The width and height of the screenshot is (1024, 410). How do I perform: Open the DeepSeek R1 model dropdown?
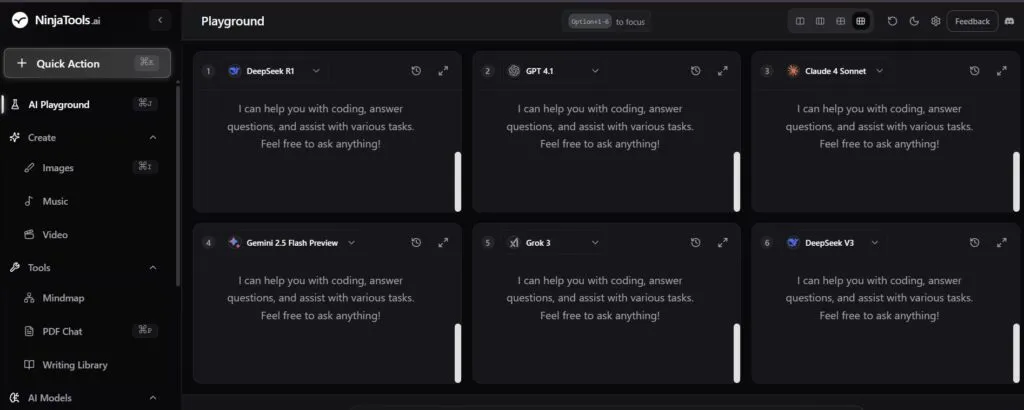coord(316,71)
